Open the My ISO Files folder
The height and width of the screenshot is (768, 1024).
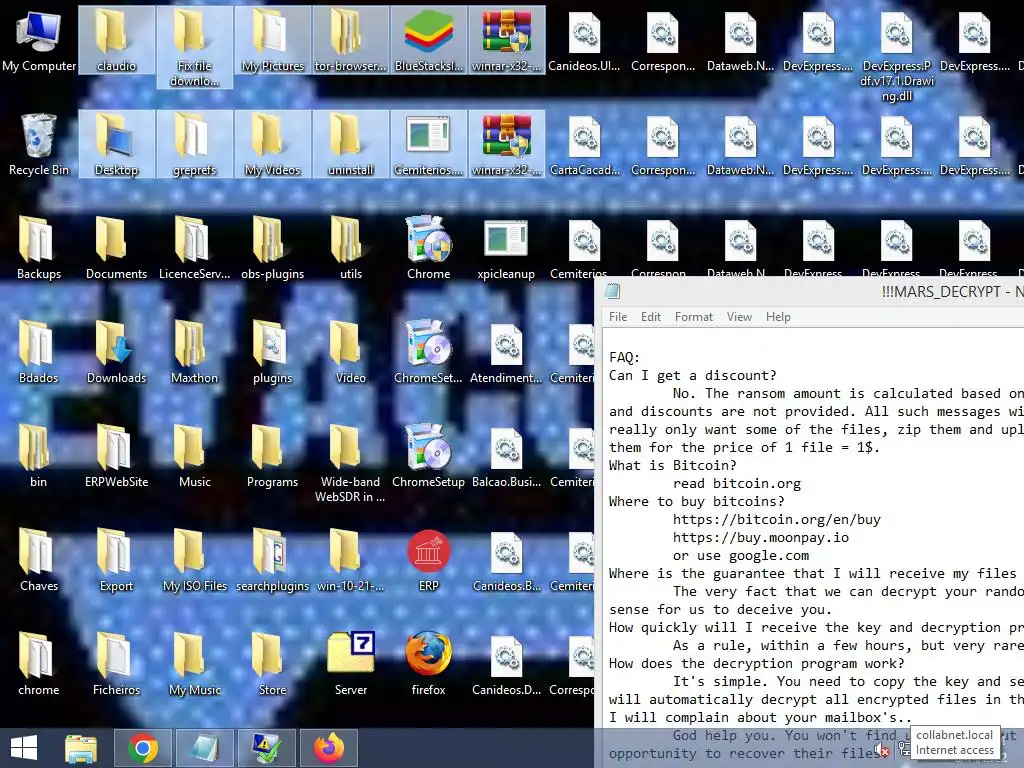click(x=195, y=560)
